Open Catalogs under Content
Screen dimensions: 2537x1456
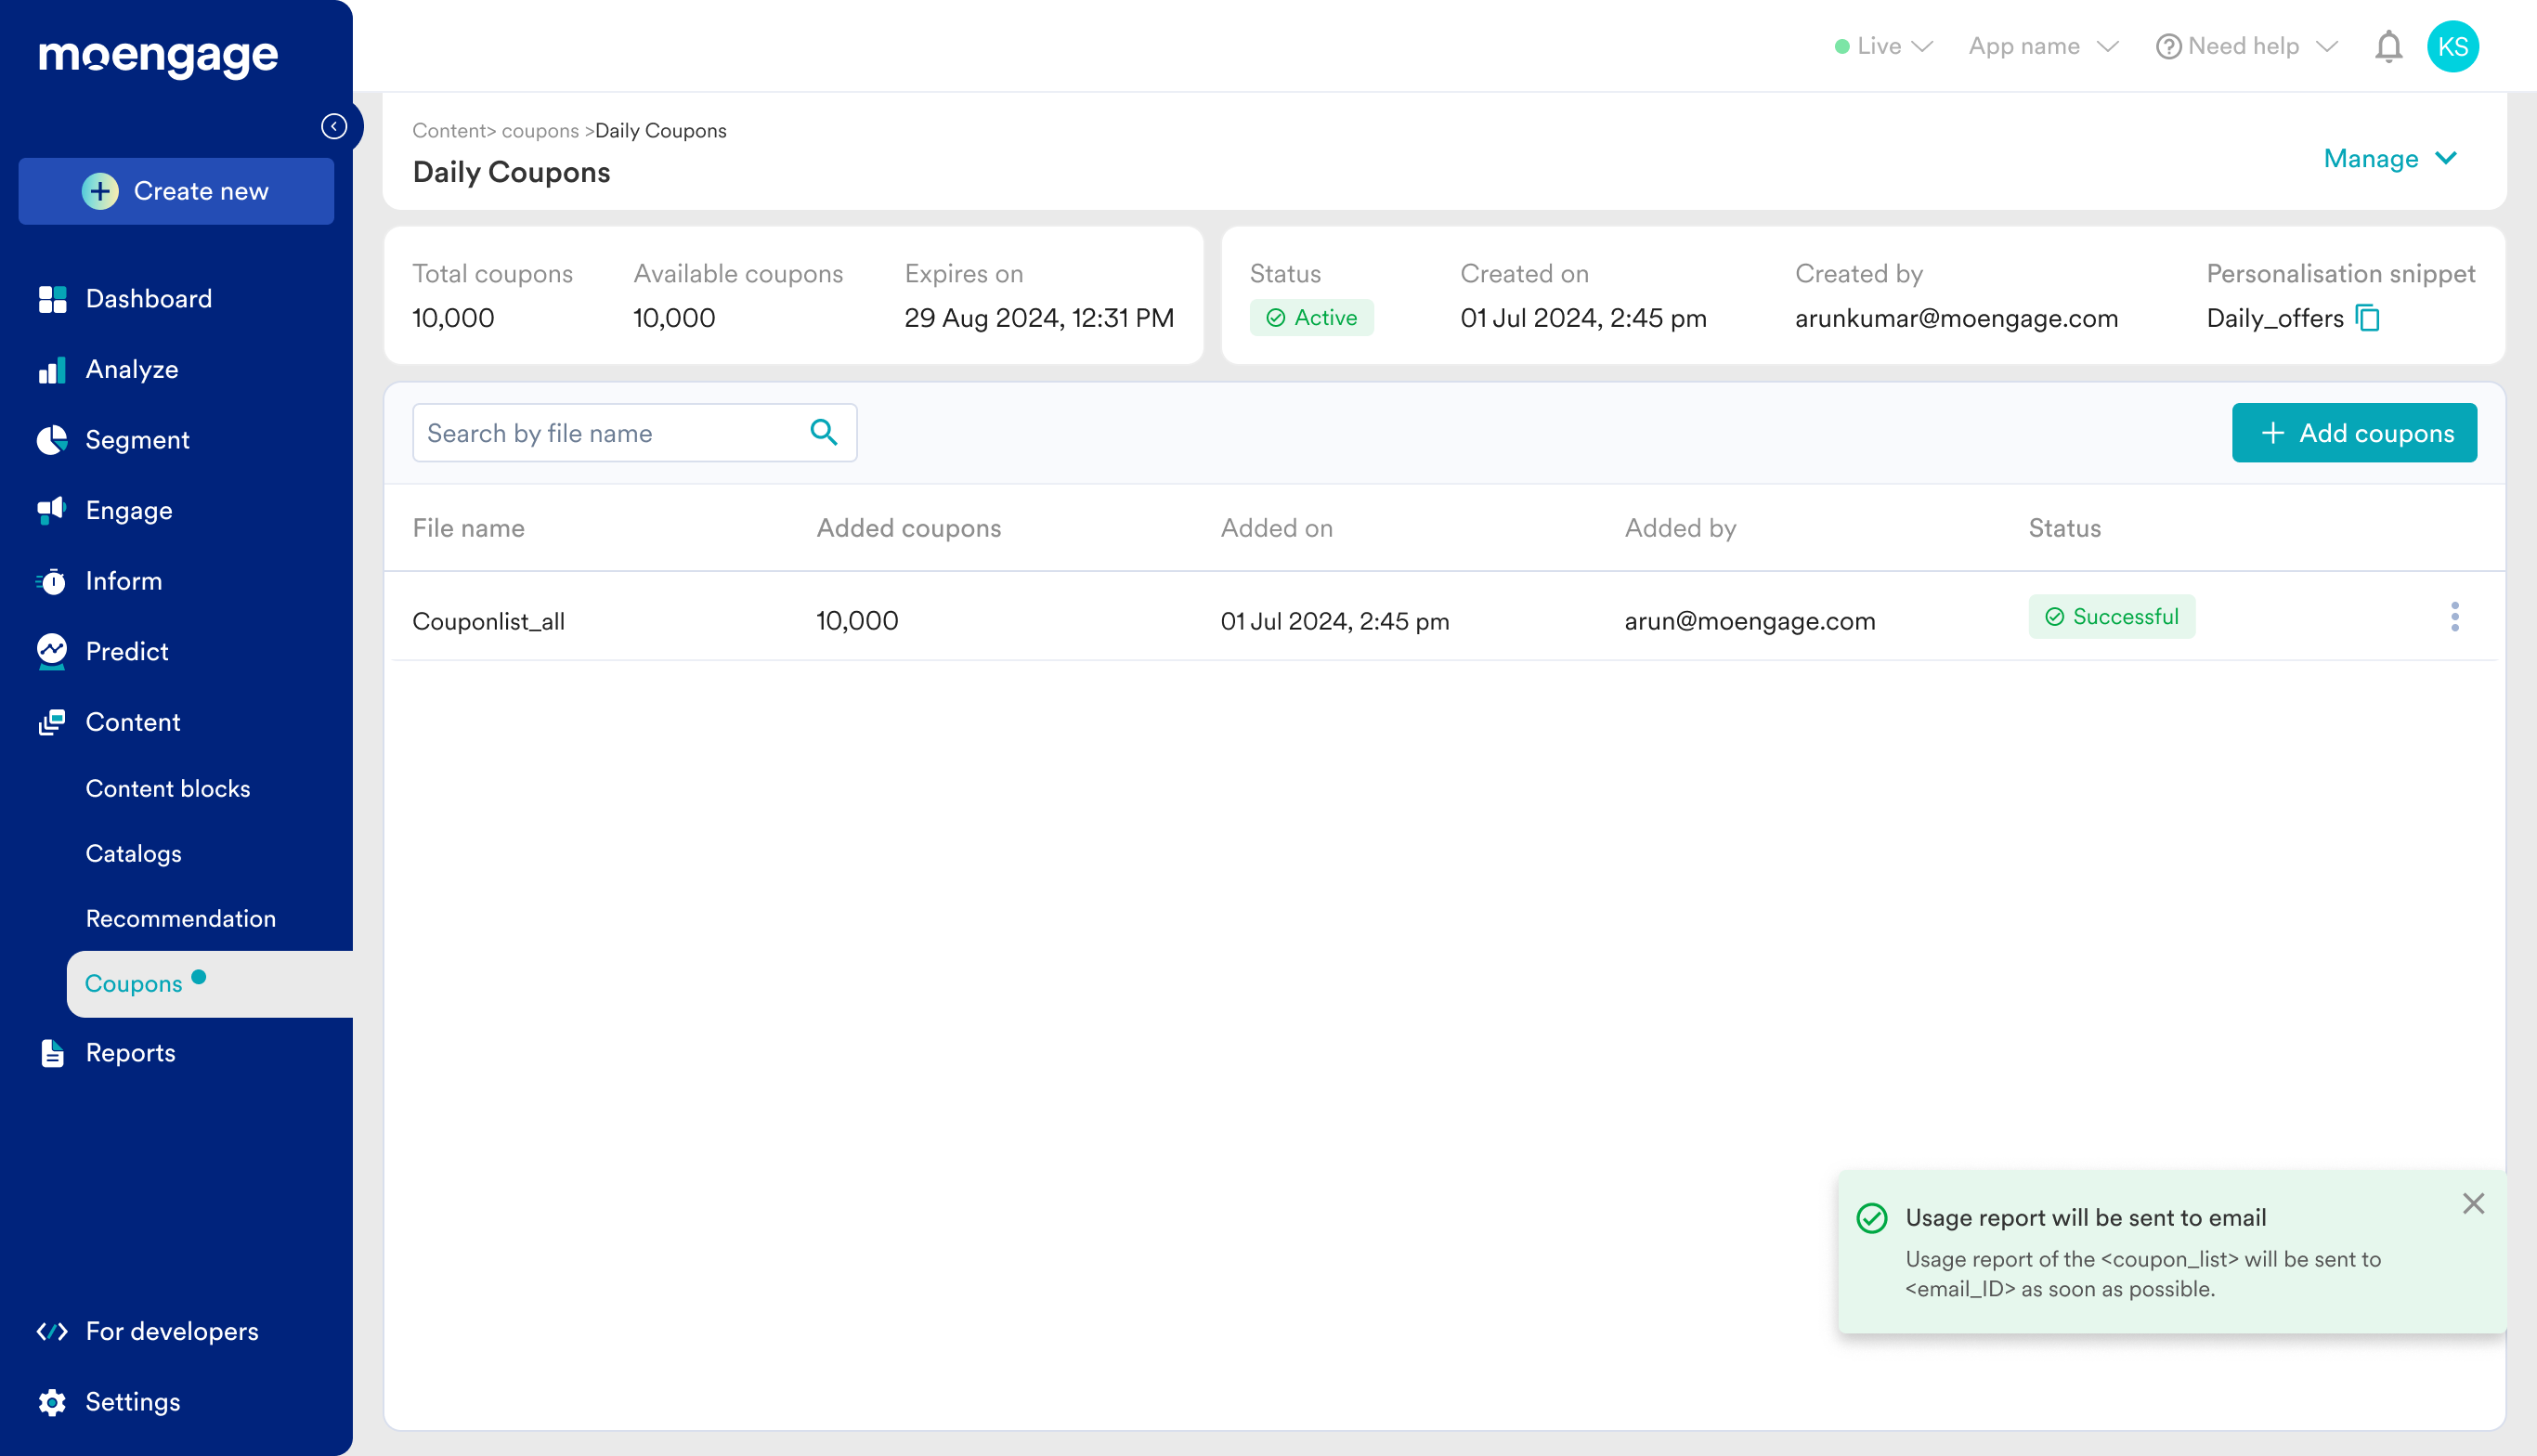[133, 853]
